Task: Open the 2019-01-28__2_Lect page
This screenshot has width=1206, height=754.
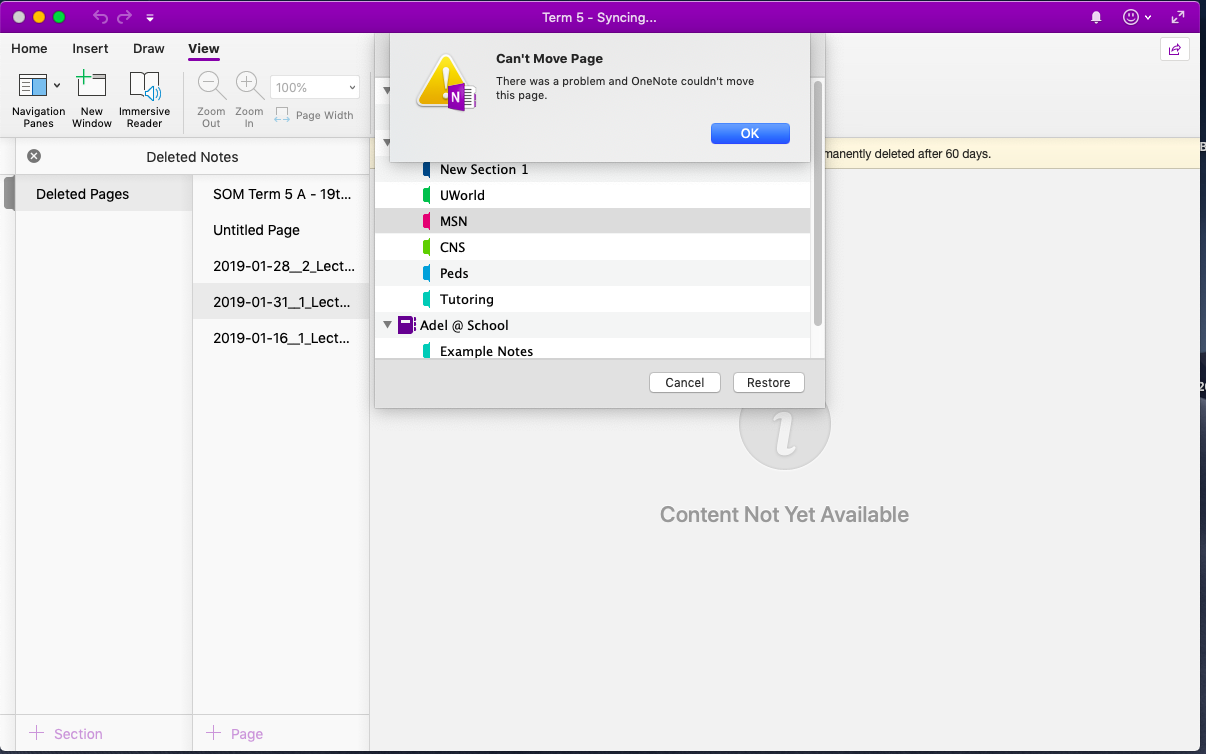Action: [x=281, y=266]
